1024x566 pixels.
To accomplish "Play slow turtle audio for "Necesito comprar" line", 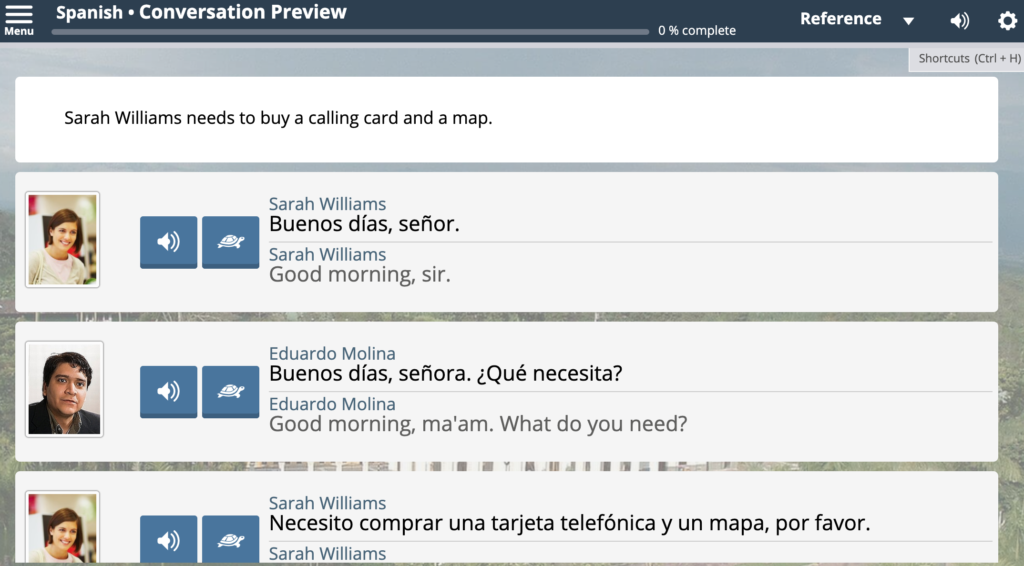I will click(230, 540).
